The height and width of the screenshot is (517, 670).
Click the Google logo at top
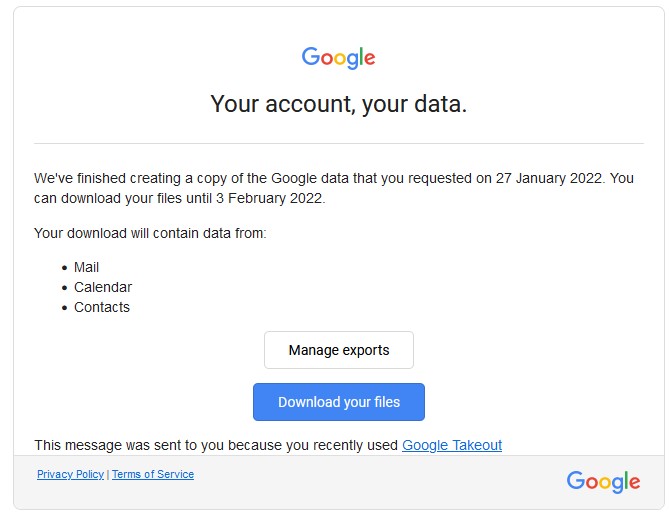pyautogui.click(x=338, y=58)
